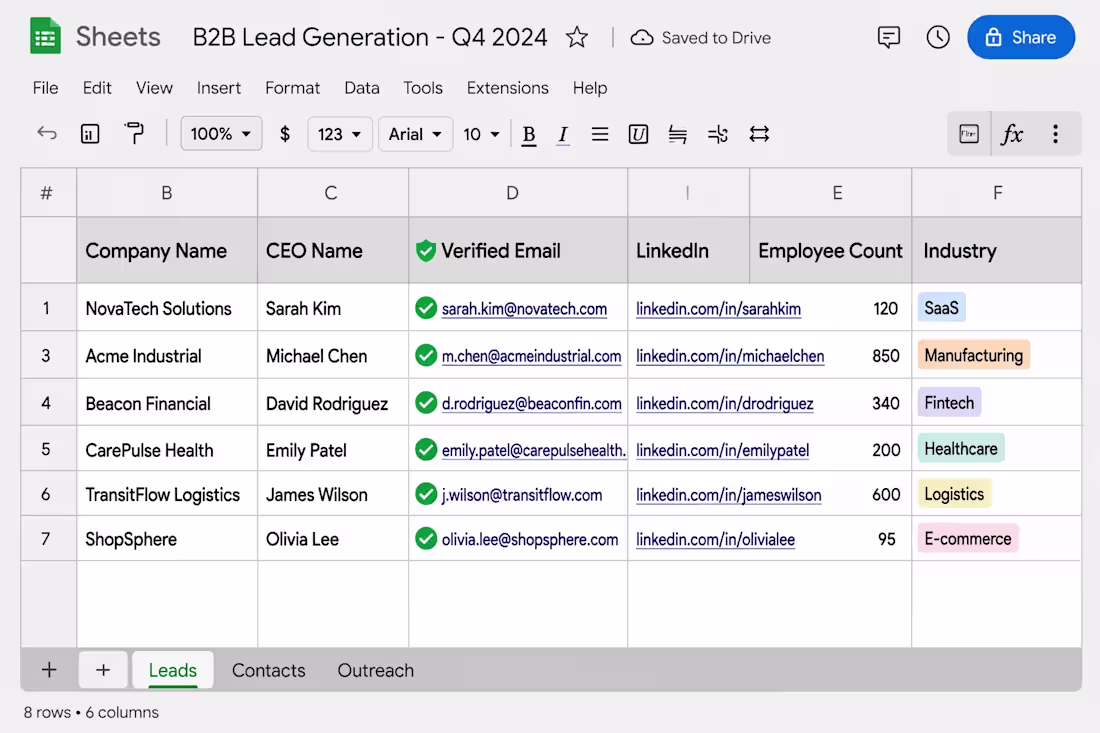This screenshot has height=733, width=1100.
Task: Click the green Sheets logo icon
Action: coord(46,36)
